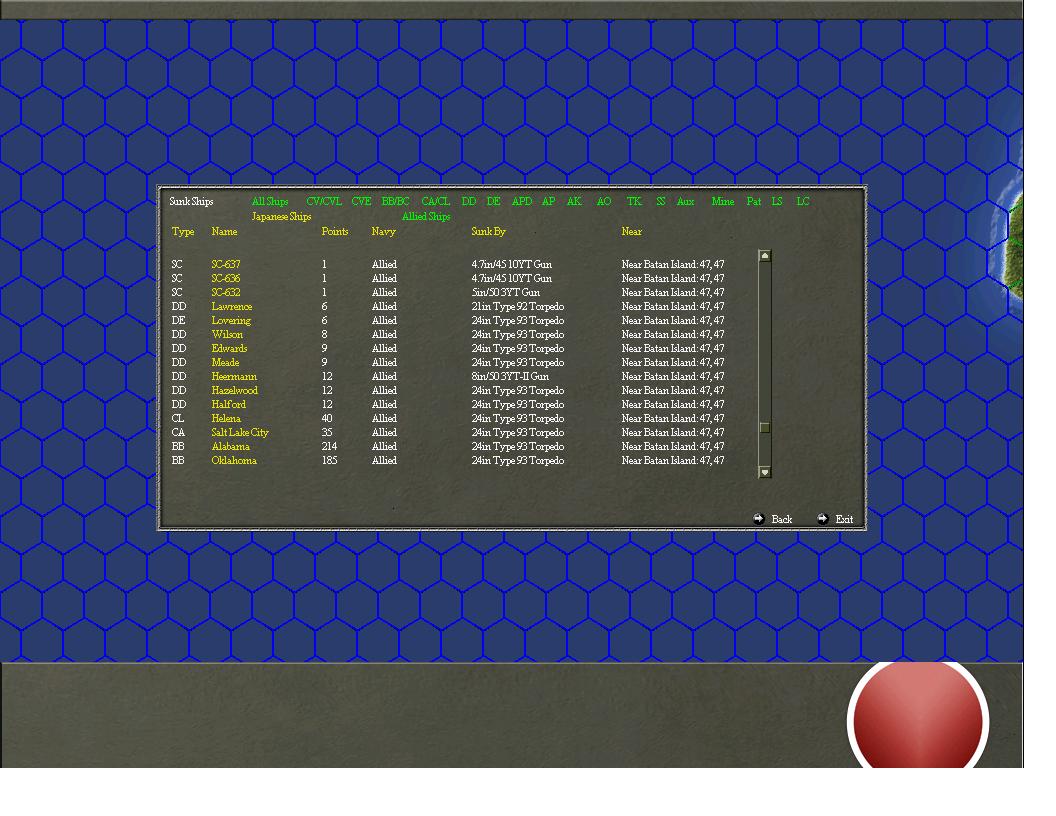Select ship SC-636
The width and height of the screenshot is (1056, 816).
tap(226, 279)
